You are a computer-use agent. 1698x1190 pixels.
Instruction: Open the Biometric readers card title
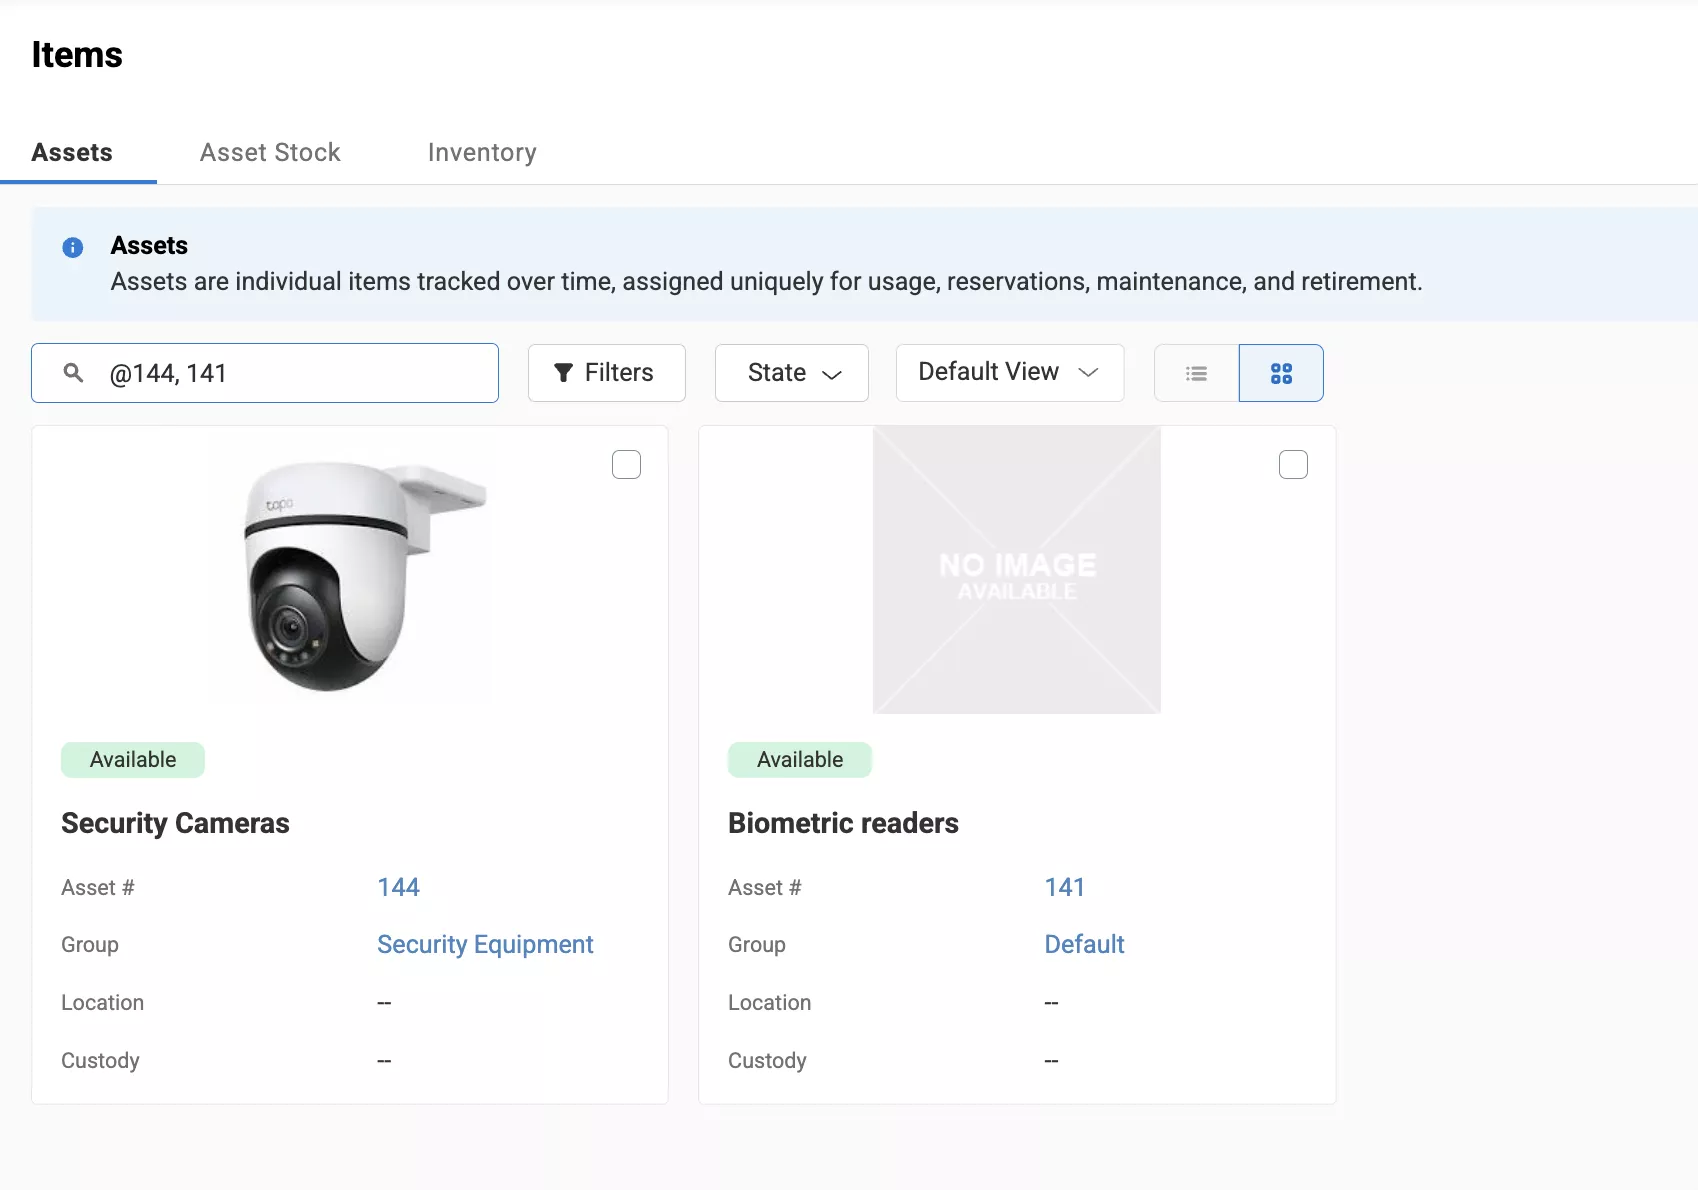(843, 823)
